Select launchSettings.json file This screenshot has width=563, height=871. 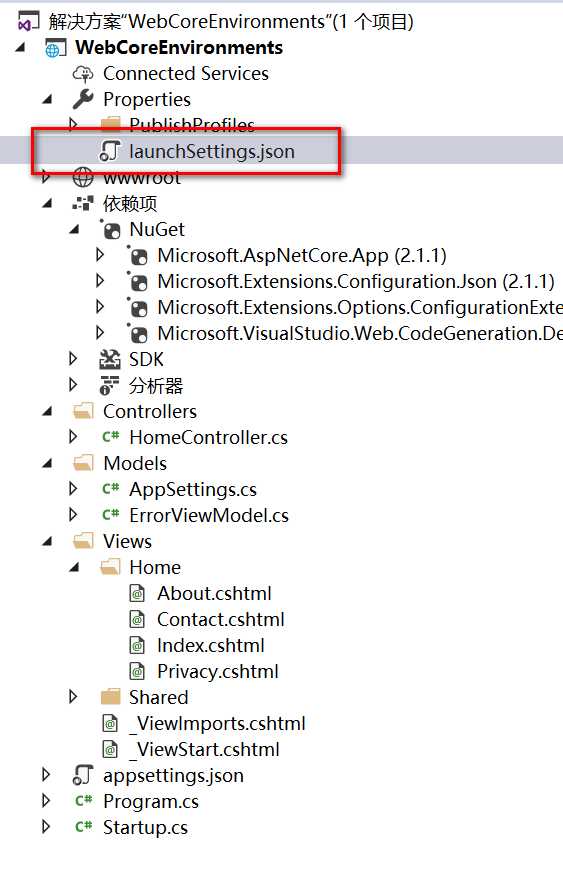point(212,152)
